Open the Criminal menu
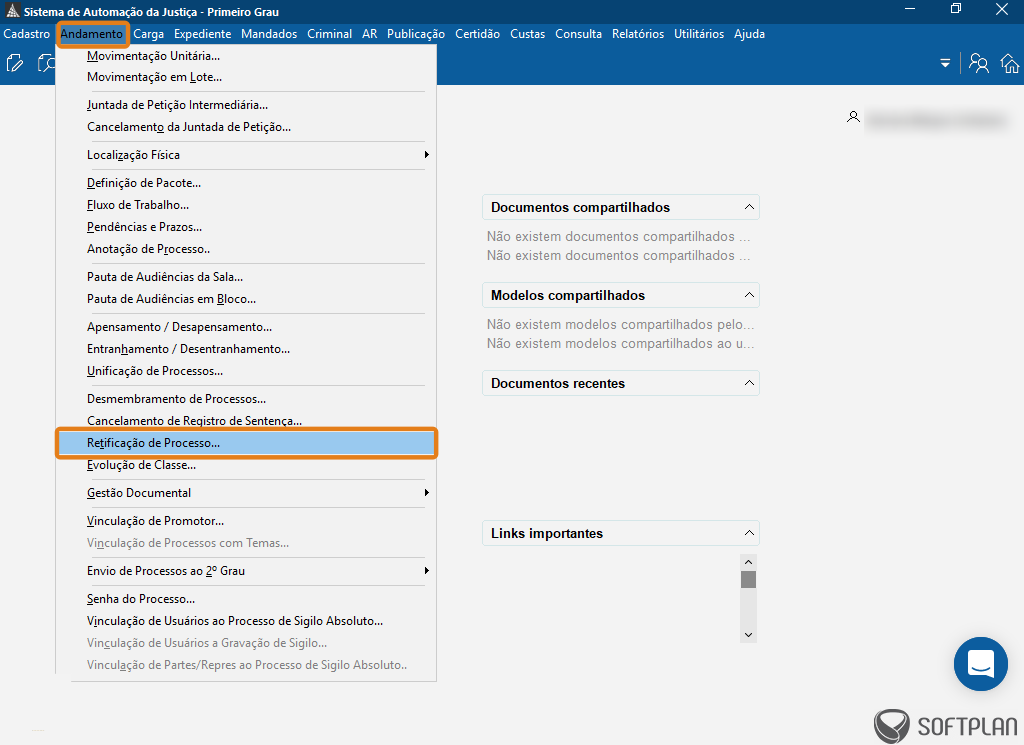 [330, 34]
